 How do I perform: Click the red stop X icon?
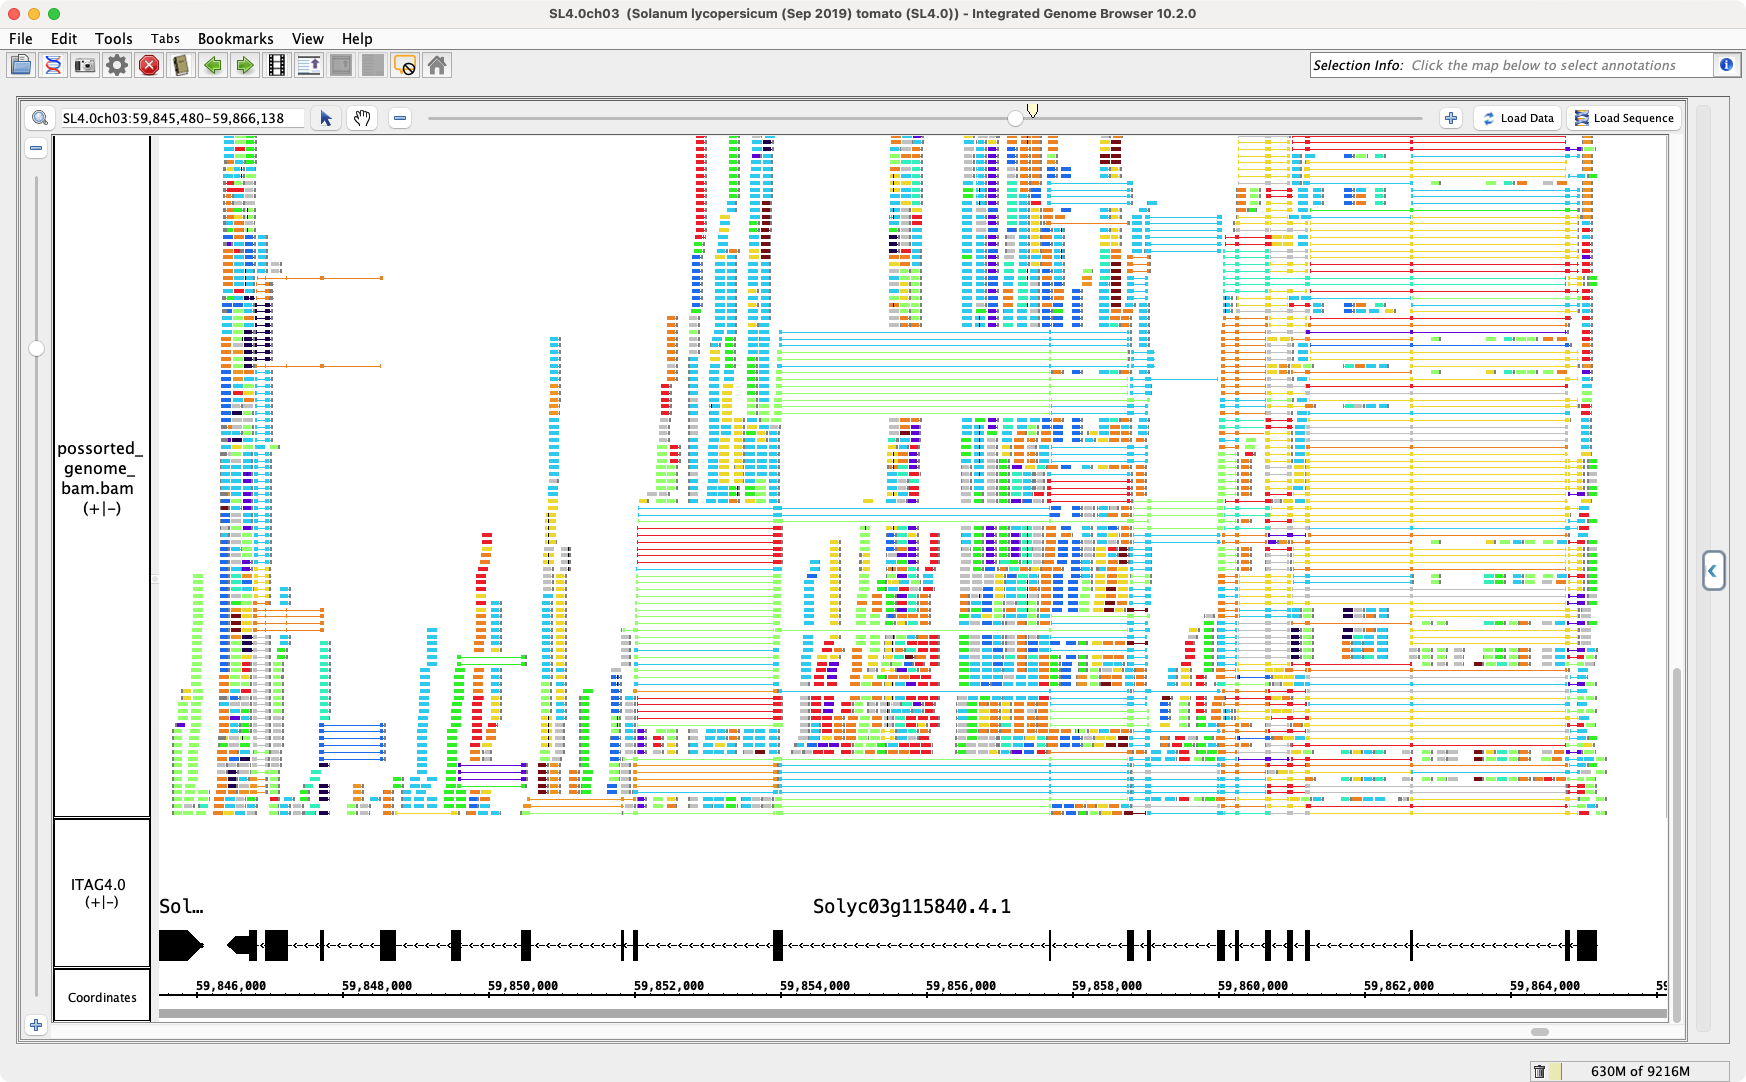(149, 66)
